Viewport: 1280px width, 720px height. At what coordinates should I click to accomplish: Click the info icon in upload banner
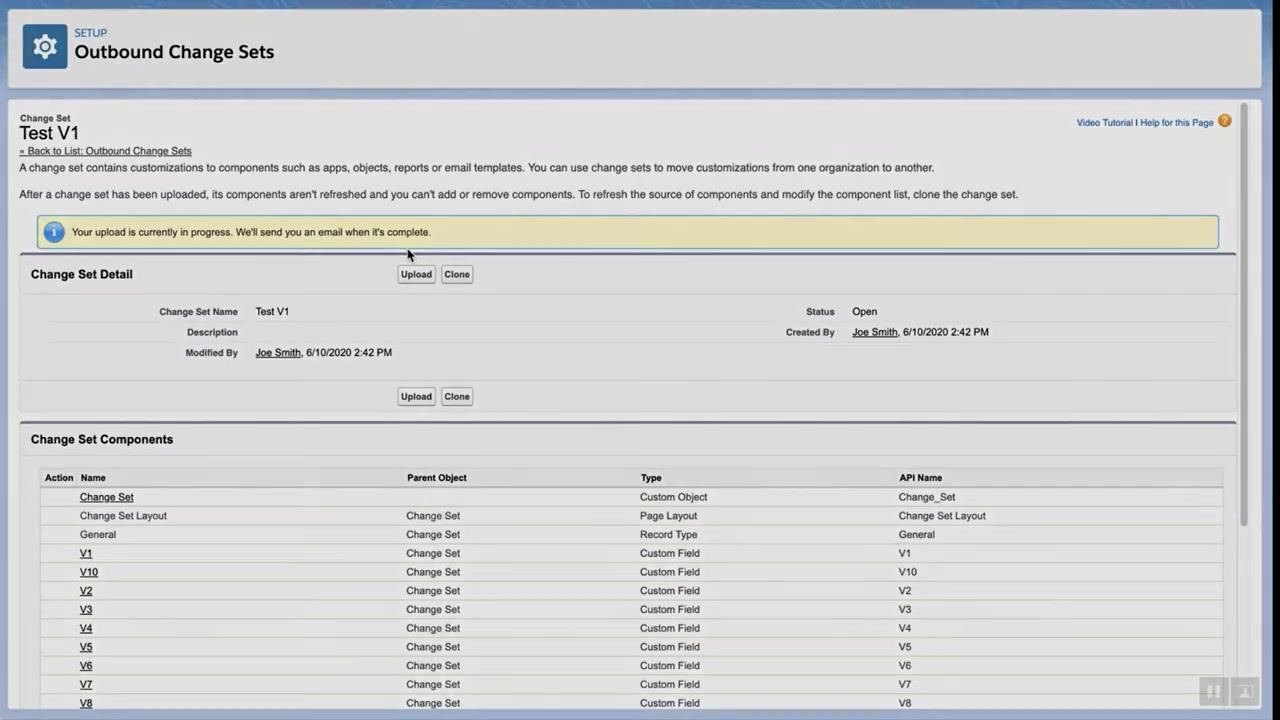pyautogui.click(x=54, y=232)
